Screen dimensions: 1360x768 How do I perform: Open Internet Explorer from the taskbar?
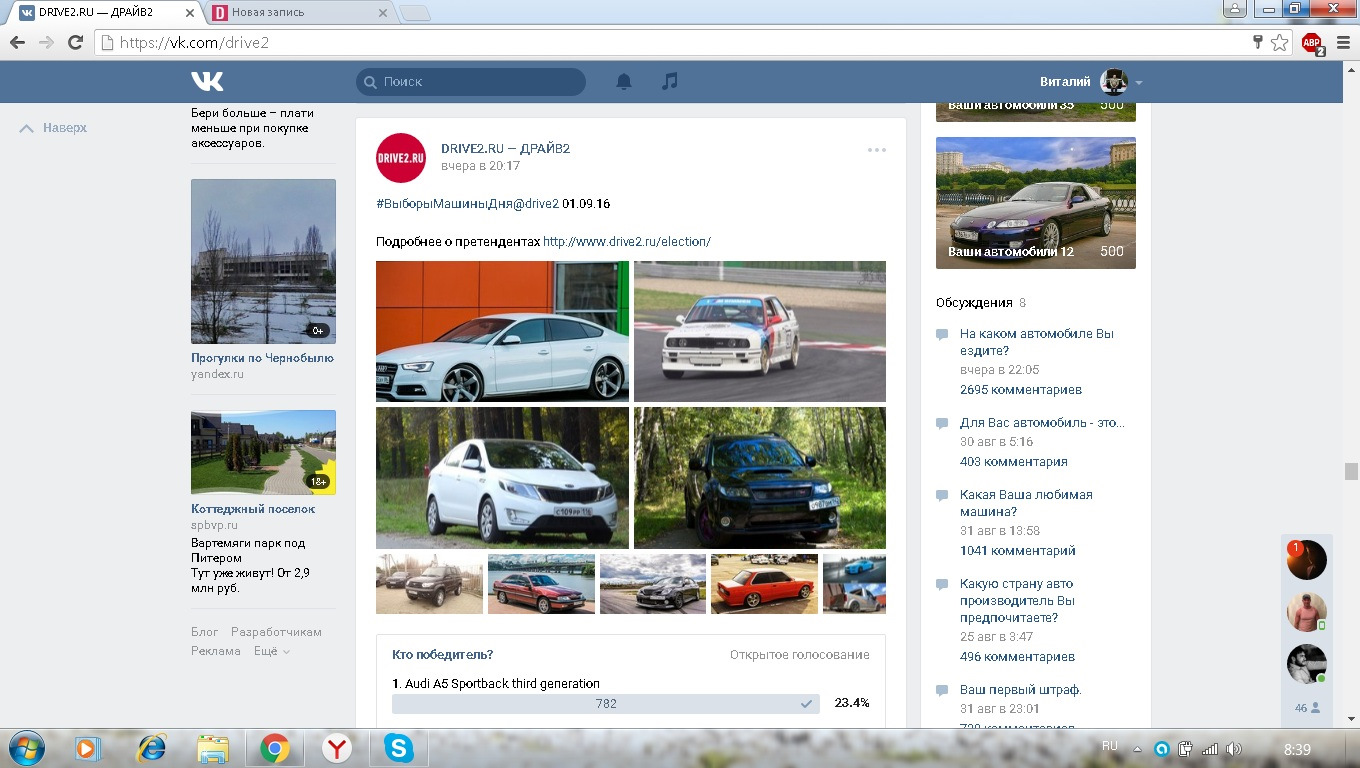(151, 748)
